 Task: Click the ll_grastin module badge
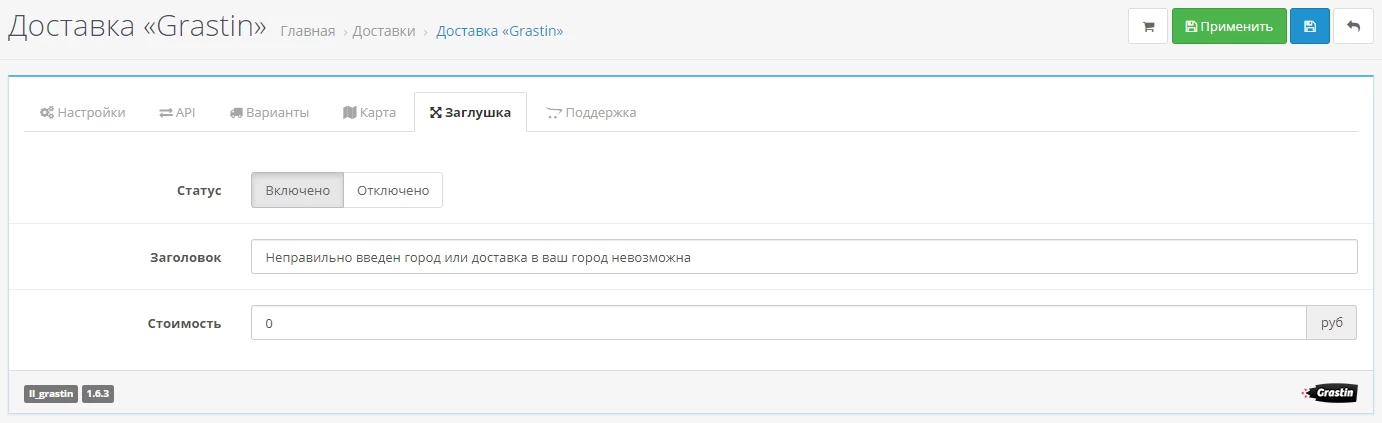coord(51,394)
